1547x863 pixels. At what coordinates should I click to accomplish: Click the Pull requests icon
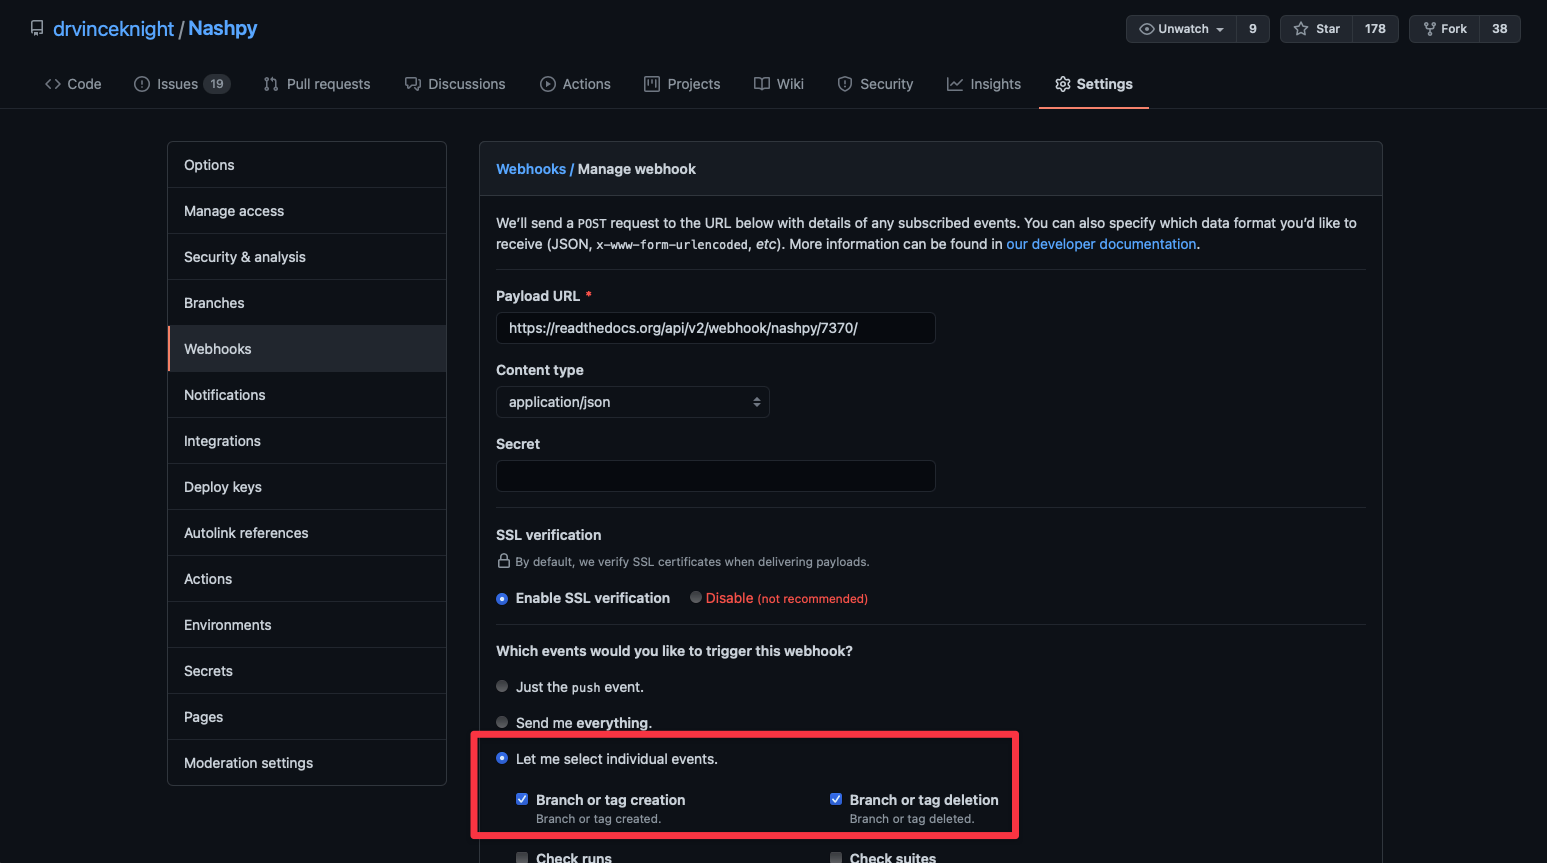(271, 84)
